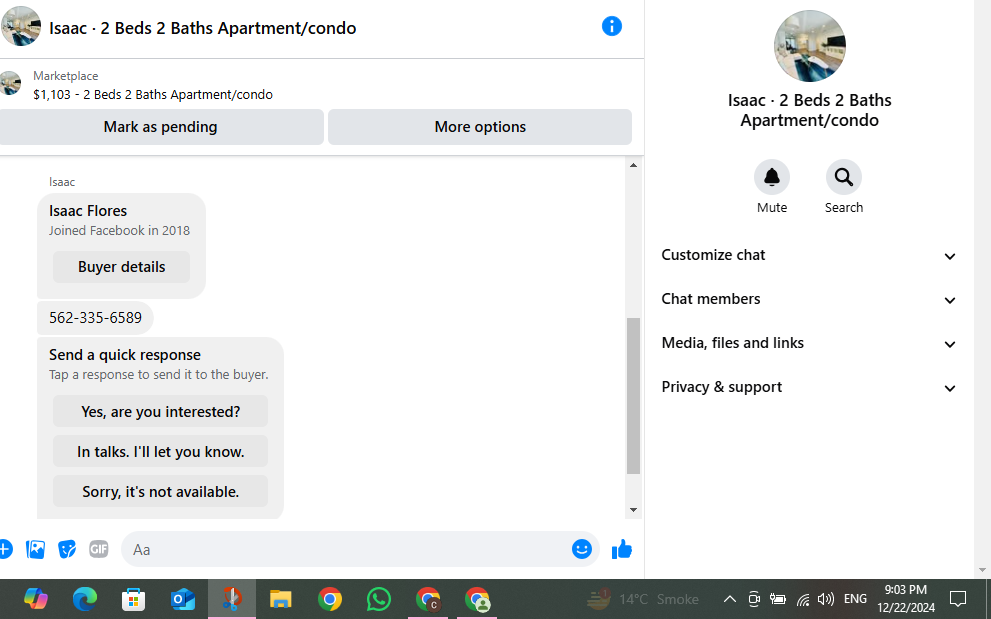Send a thumbs-up like
This screenshot has height=619, width=991.
622,549
